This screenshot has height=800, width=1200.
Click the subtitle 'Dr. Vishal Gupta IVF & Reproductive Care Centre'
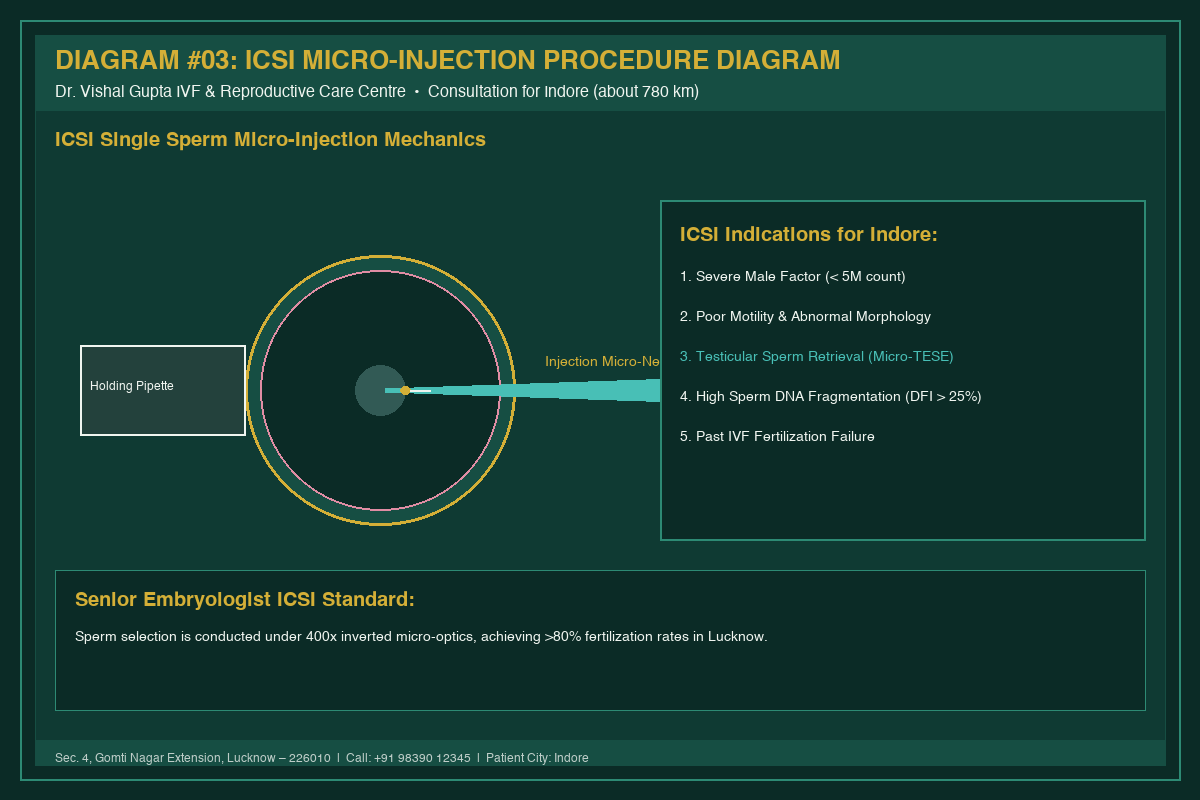click(x=230, y=91)
